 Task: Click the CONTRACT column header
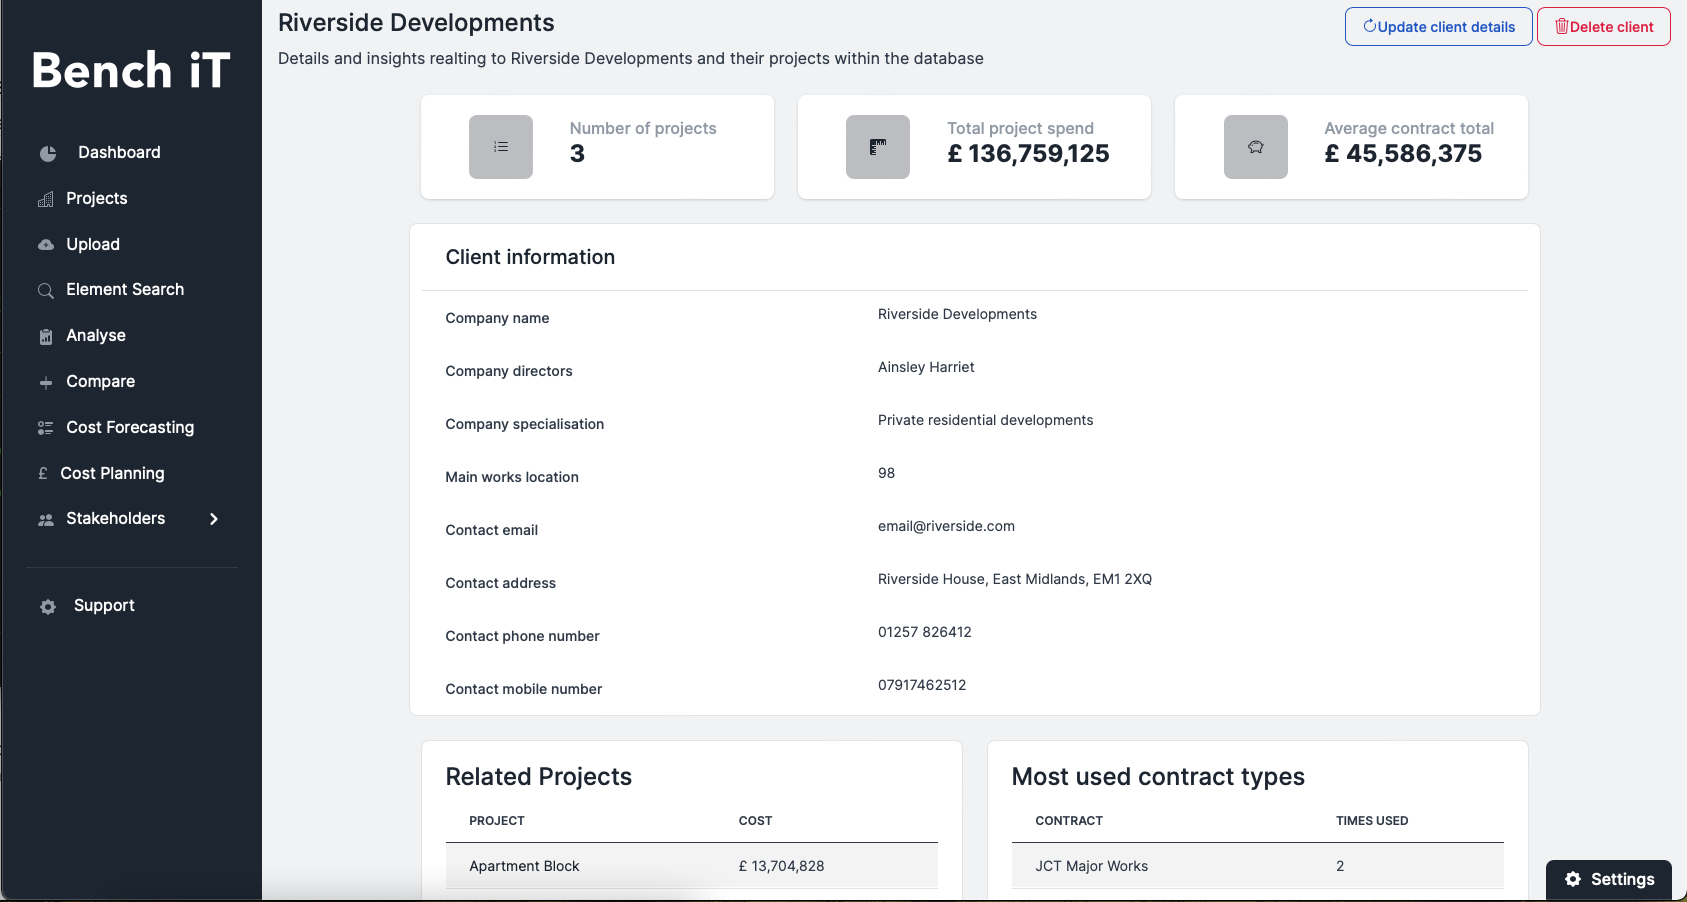(x=1069, y=821)
